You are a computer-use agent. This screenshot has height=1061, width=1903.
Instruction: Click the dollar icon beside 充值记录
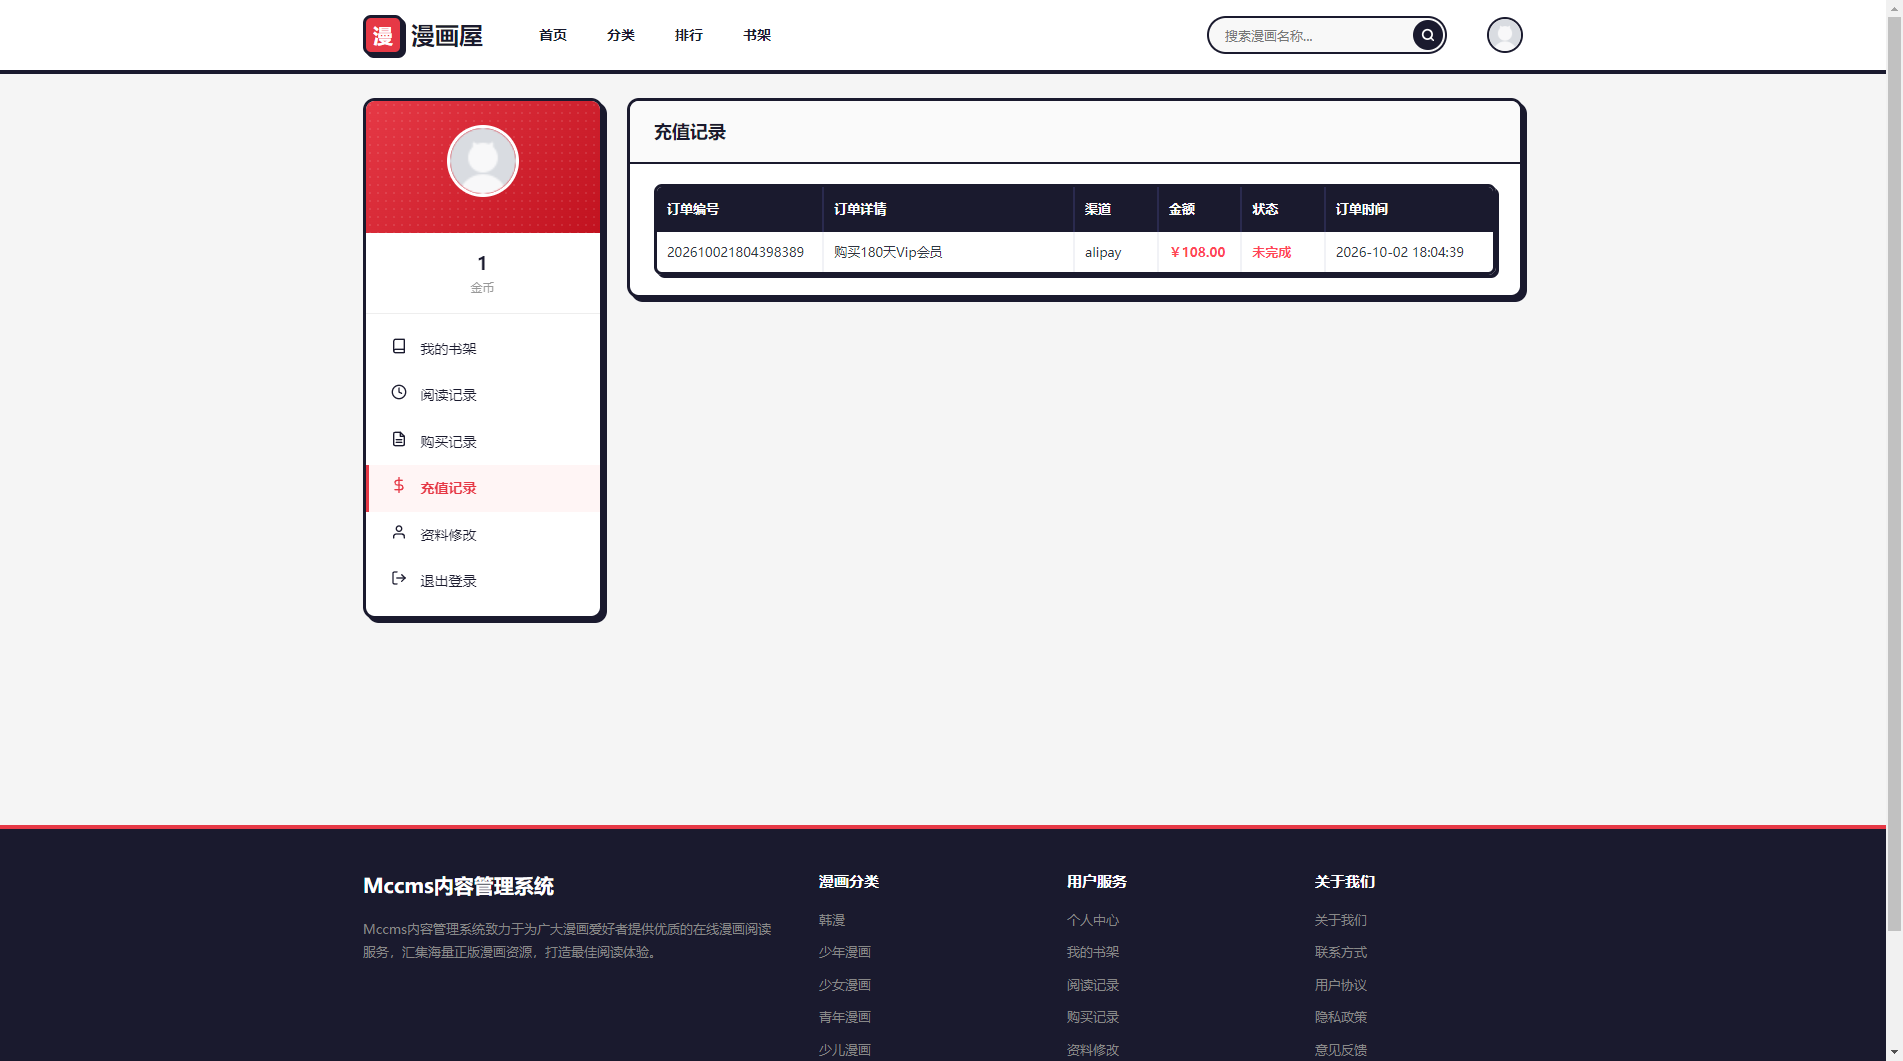(x=399, y=485)
